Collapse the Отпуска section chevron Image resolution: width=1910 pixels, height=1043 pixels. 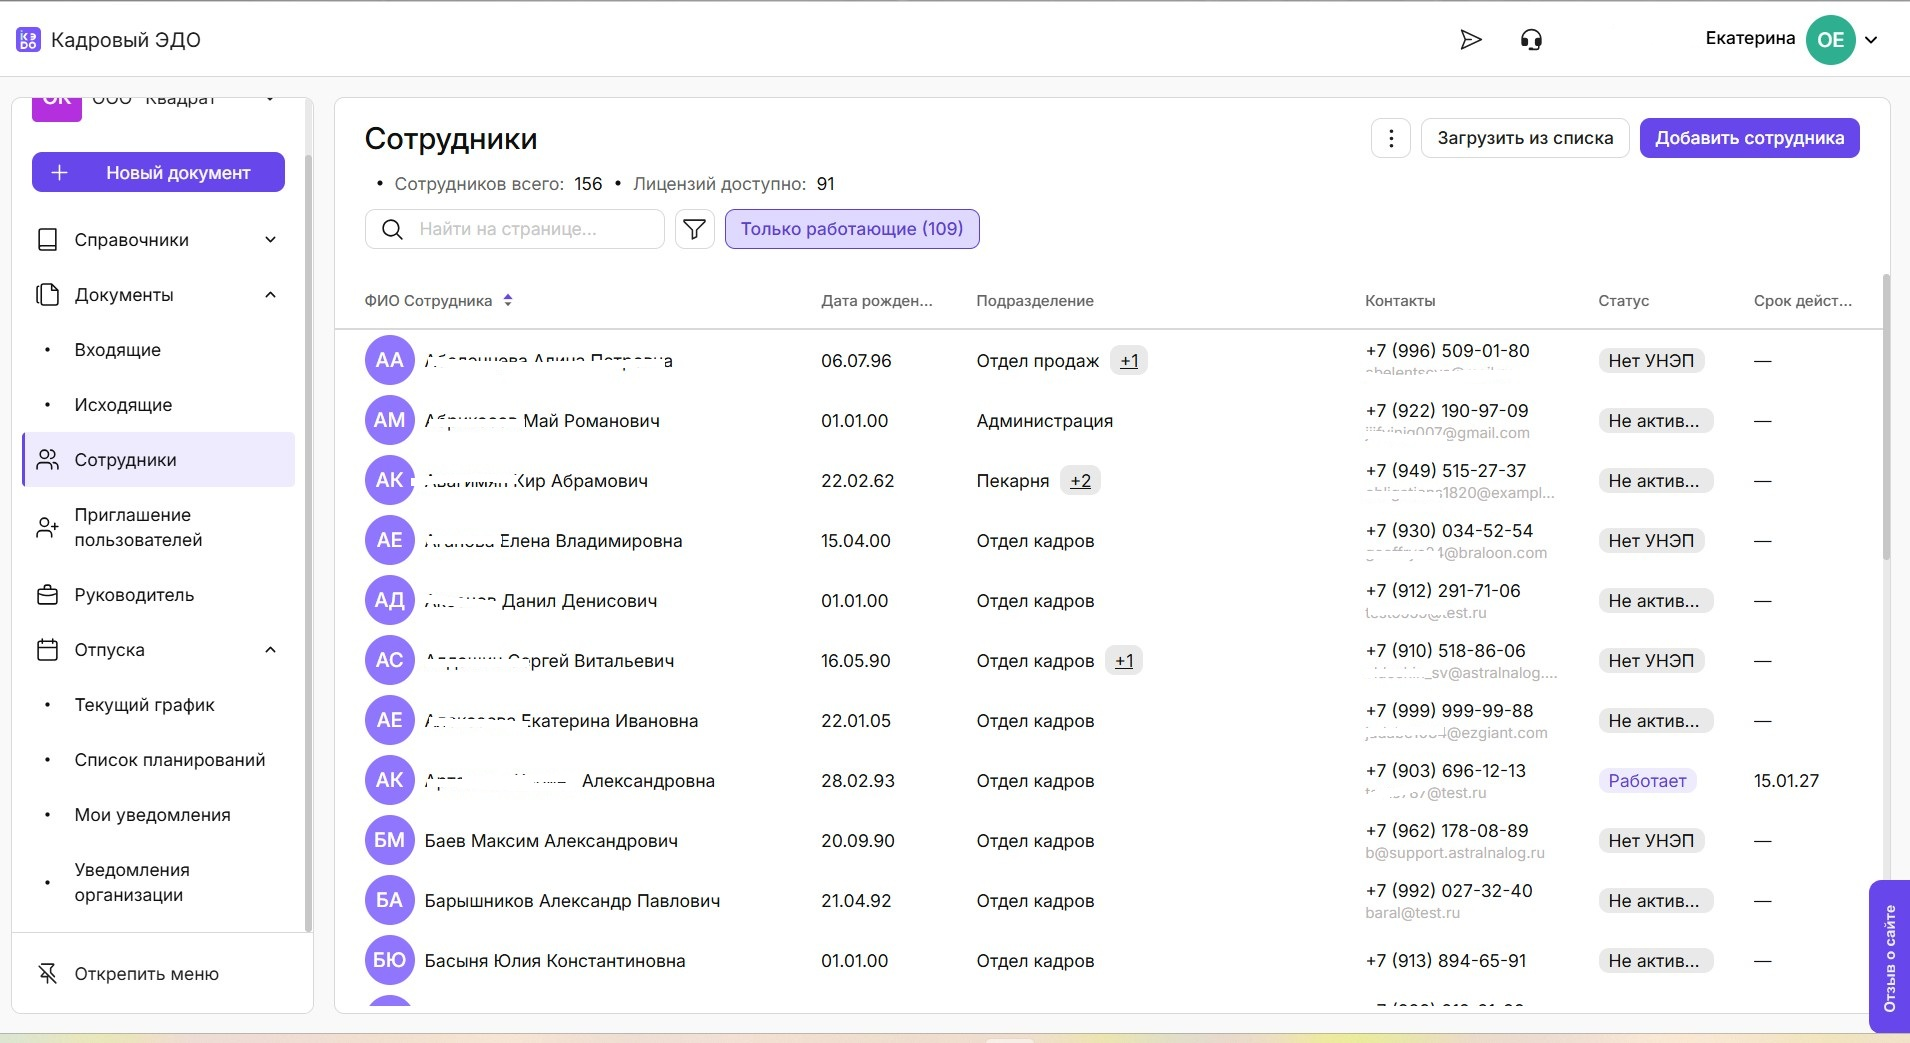(x=270, y=650)
